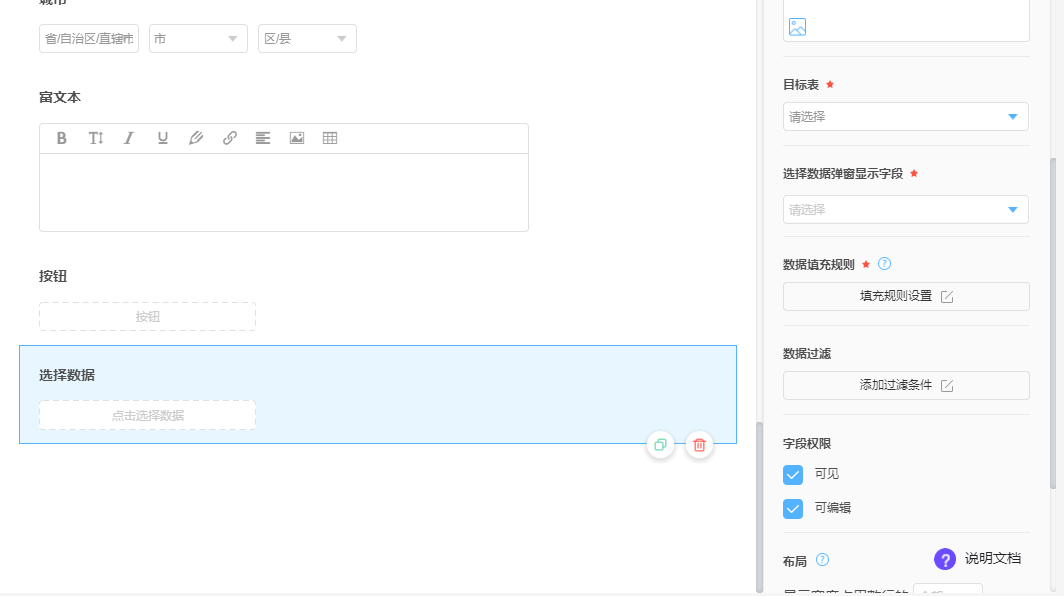This screenshot has height=596, width=1064.
Task: Duplicate the 选择数据 field with copy icon
Action: pos(660,445)
